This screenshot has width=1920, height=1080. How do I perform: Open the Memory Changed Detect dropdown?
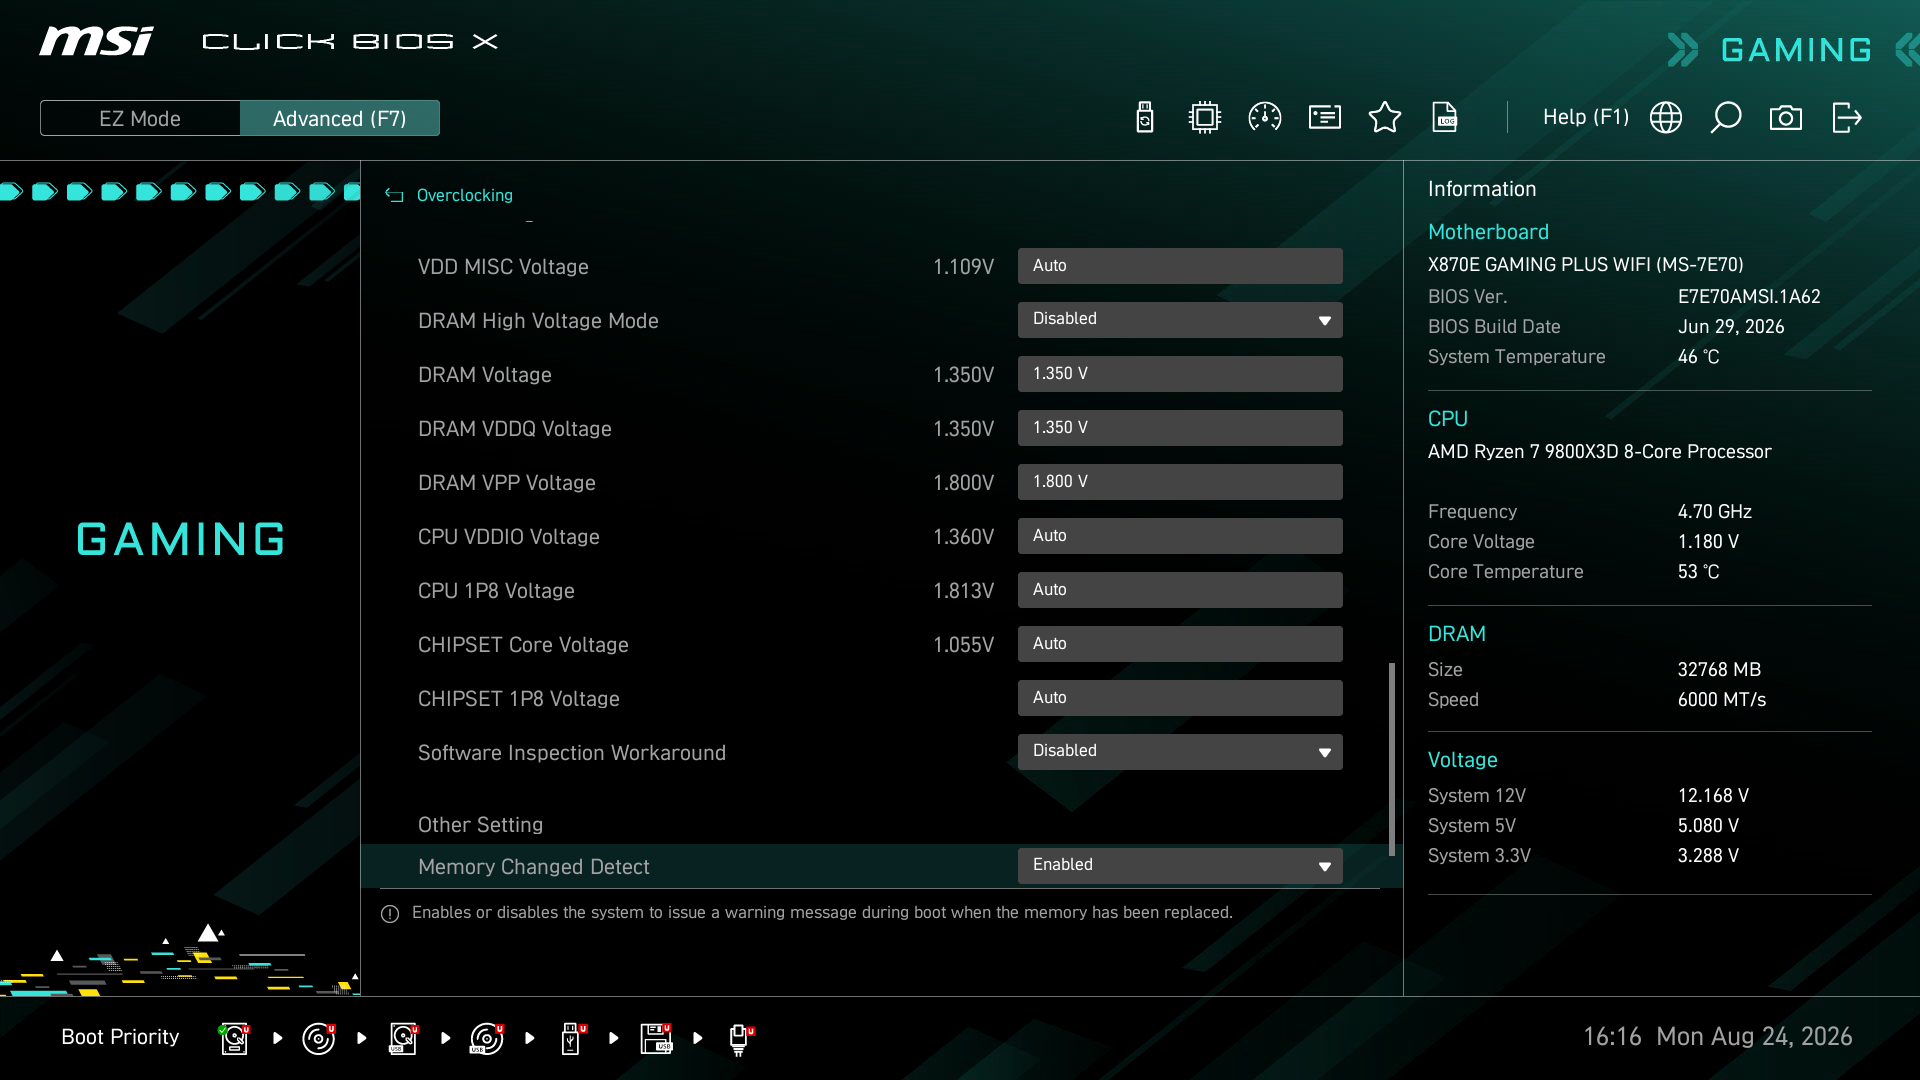(x=1180, y=866)
